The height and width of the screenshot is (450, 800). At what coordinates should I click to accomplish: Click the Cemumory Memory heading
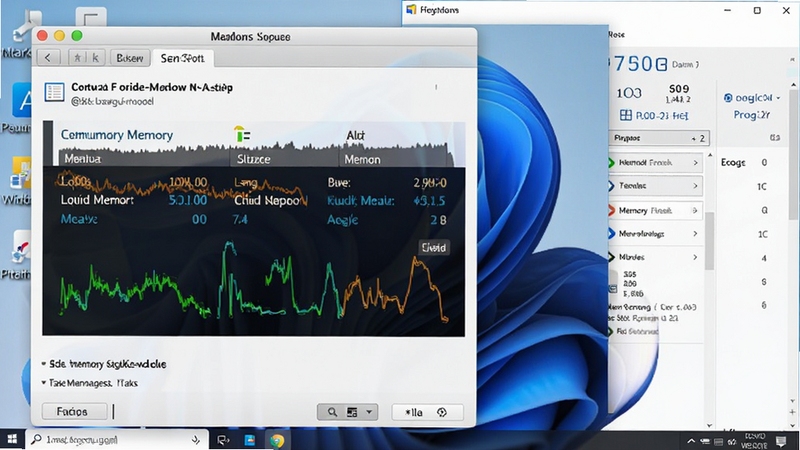click(x=117, y=135)
